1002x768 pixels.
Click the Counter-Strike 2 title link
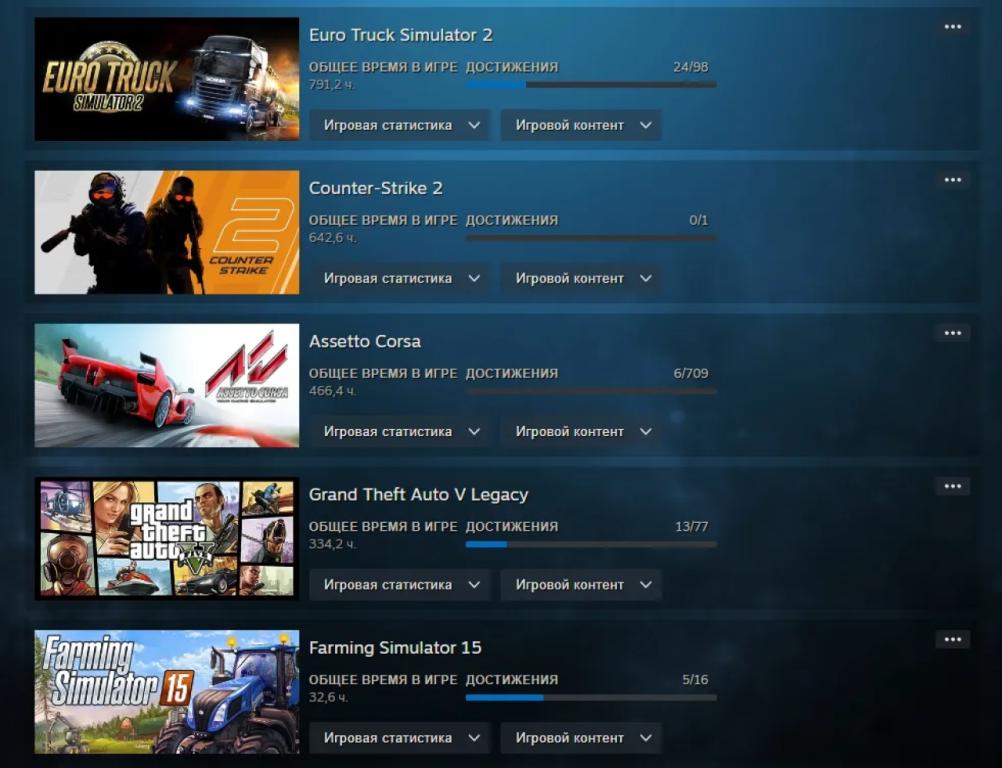click(376, 187)
